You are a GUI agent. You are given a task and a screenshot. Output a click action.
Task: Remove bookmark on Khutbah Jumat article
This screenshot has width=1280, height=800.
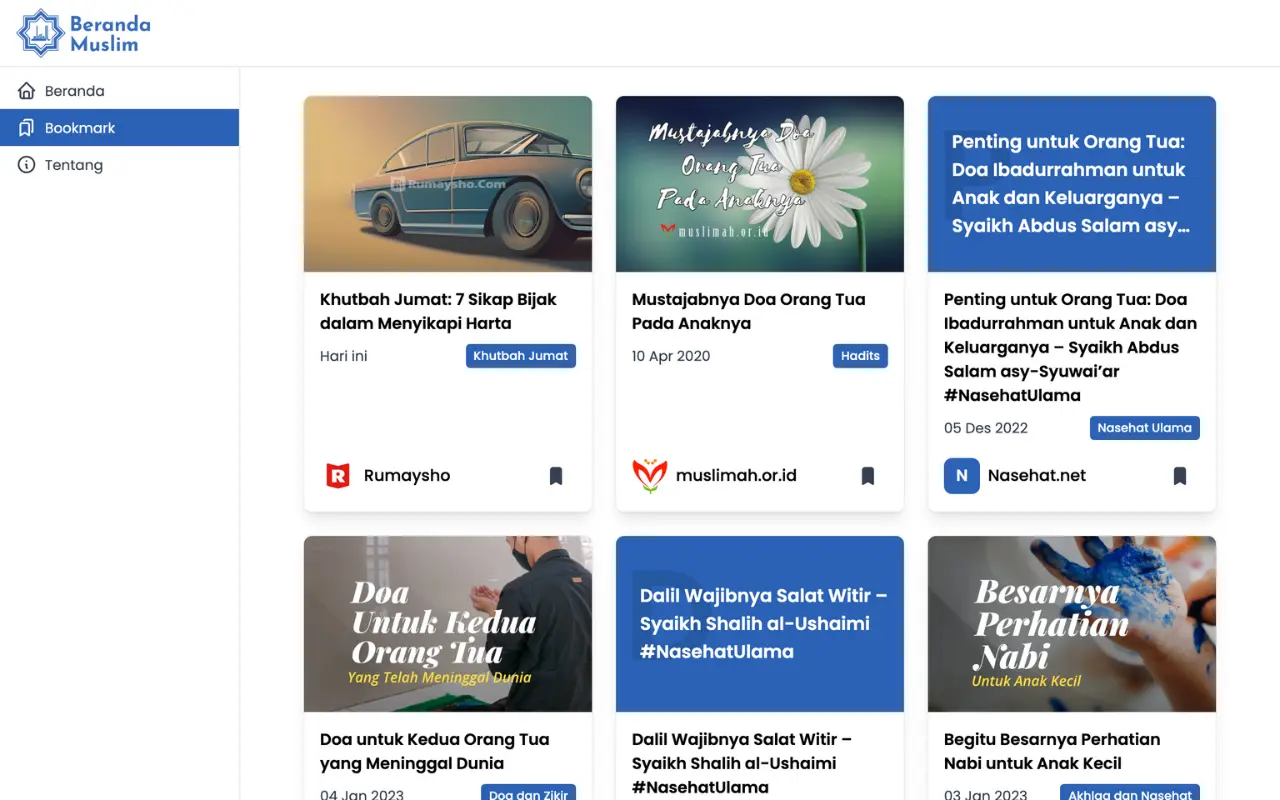coord(556,476)
